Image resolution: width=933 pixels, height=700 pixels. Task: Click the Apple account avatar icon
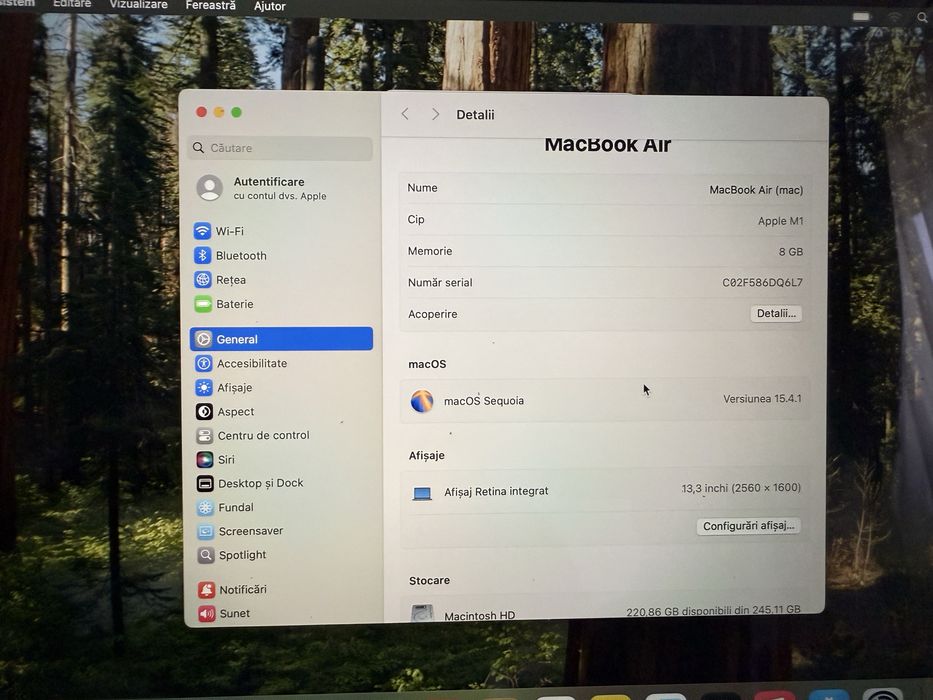click(x=209, y=188)
